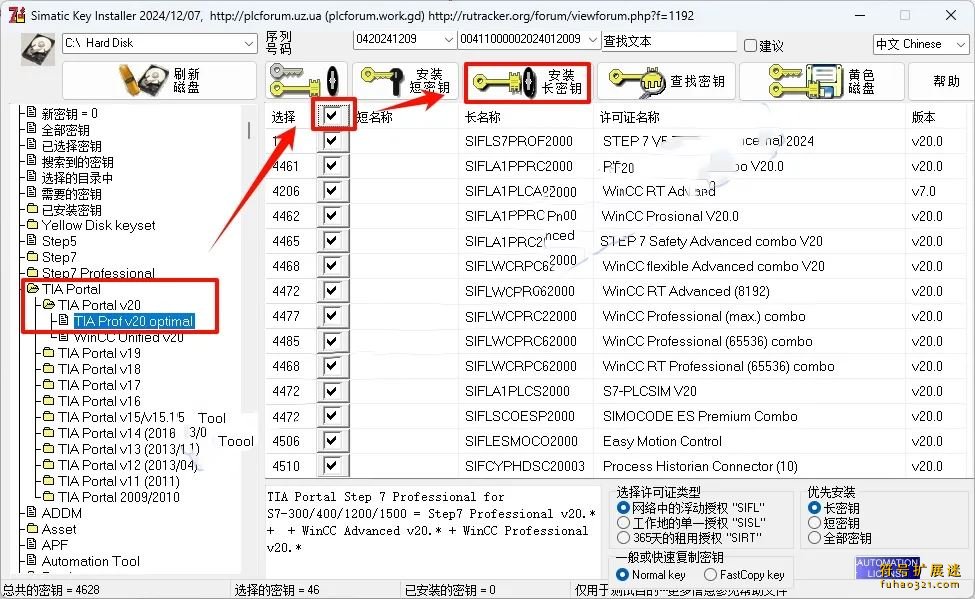Viewport: 975px width, 599px height.
Task: Open the TIA Portal v11 (2011) folder
Action: pyautogui.click(x=119, y=481)
